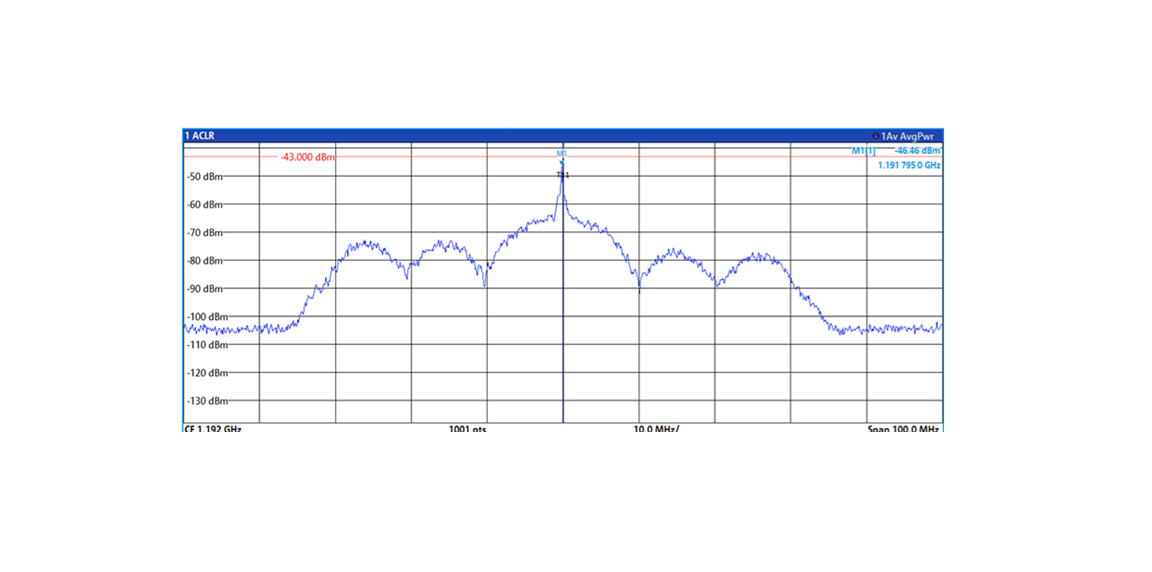Viewport: 1152px width, 572px height.
Task: Select the -43.000 dBm red limit label
Action: pos(307,157)
